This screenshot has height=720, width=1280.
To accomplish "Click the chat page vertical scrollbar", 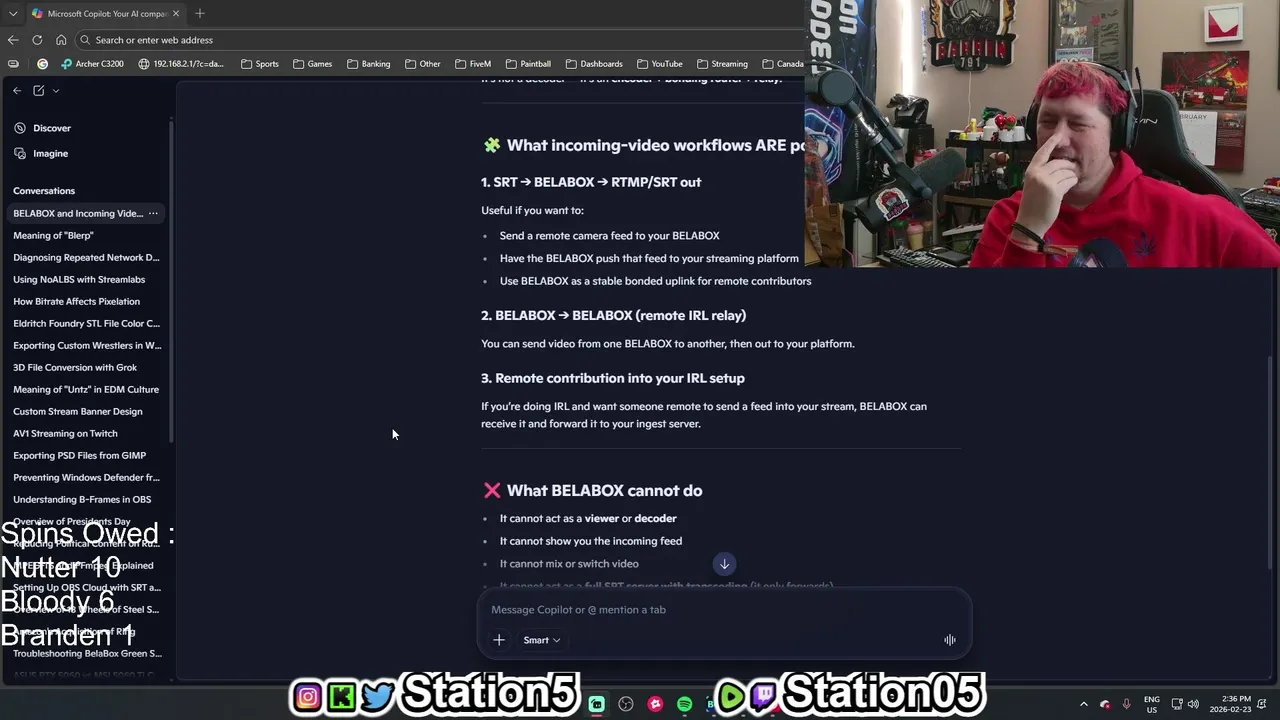I will (x=1272, y=462).
